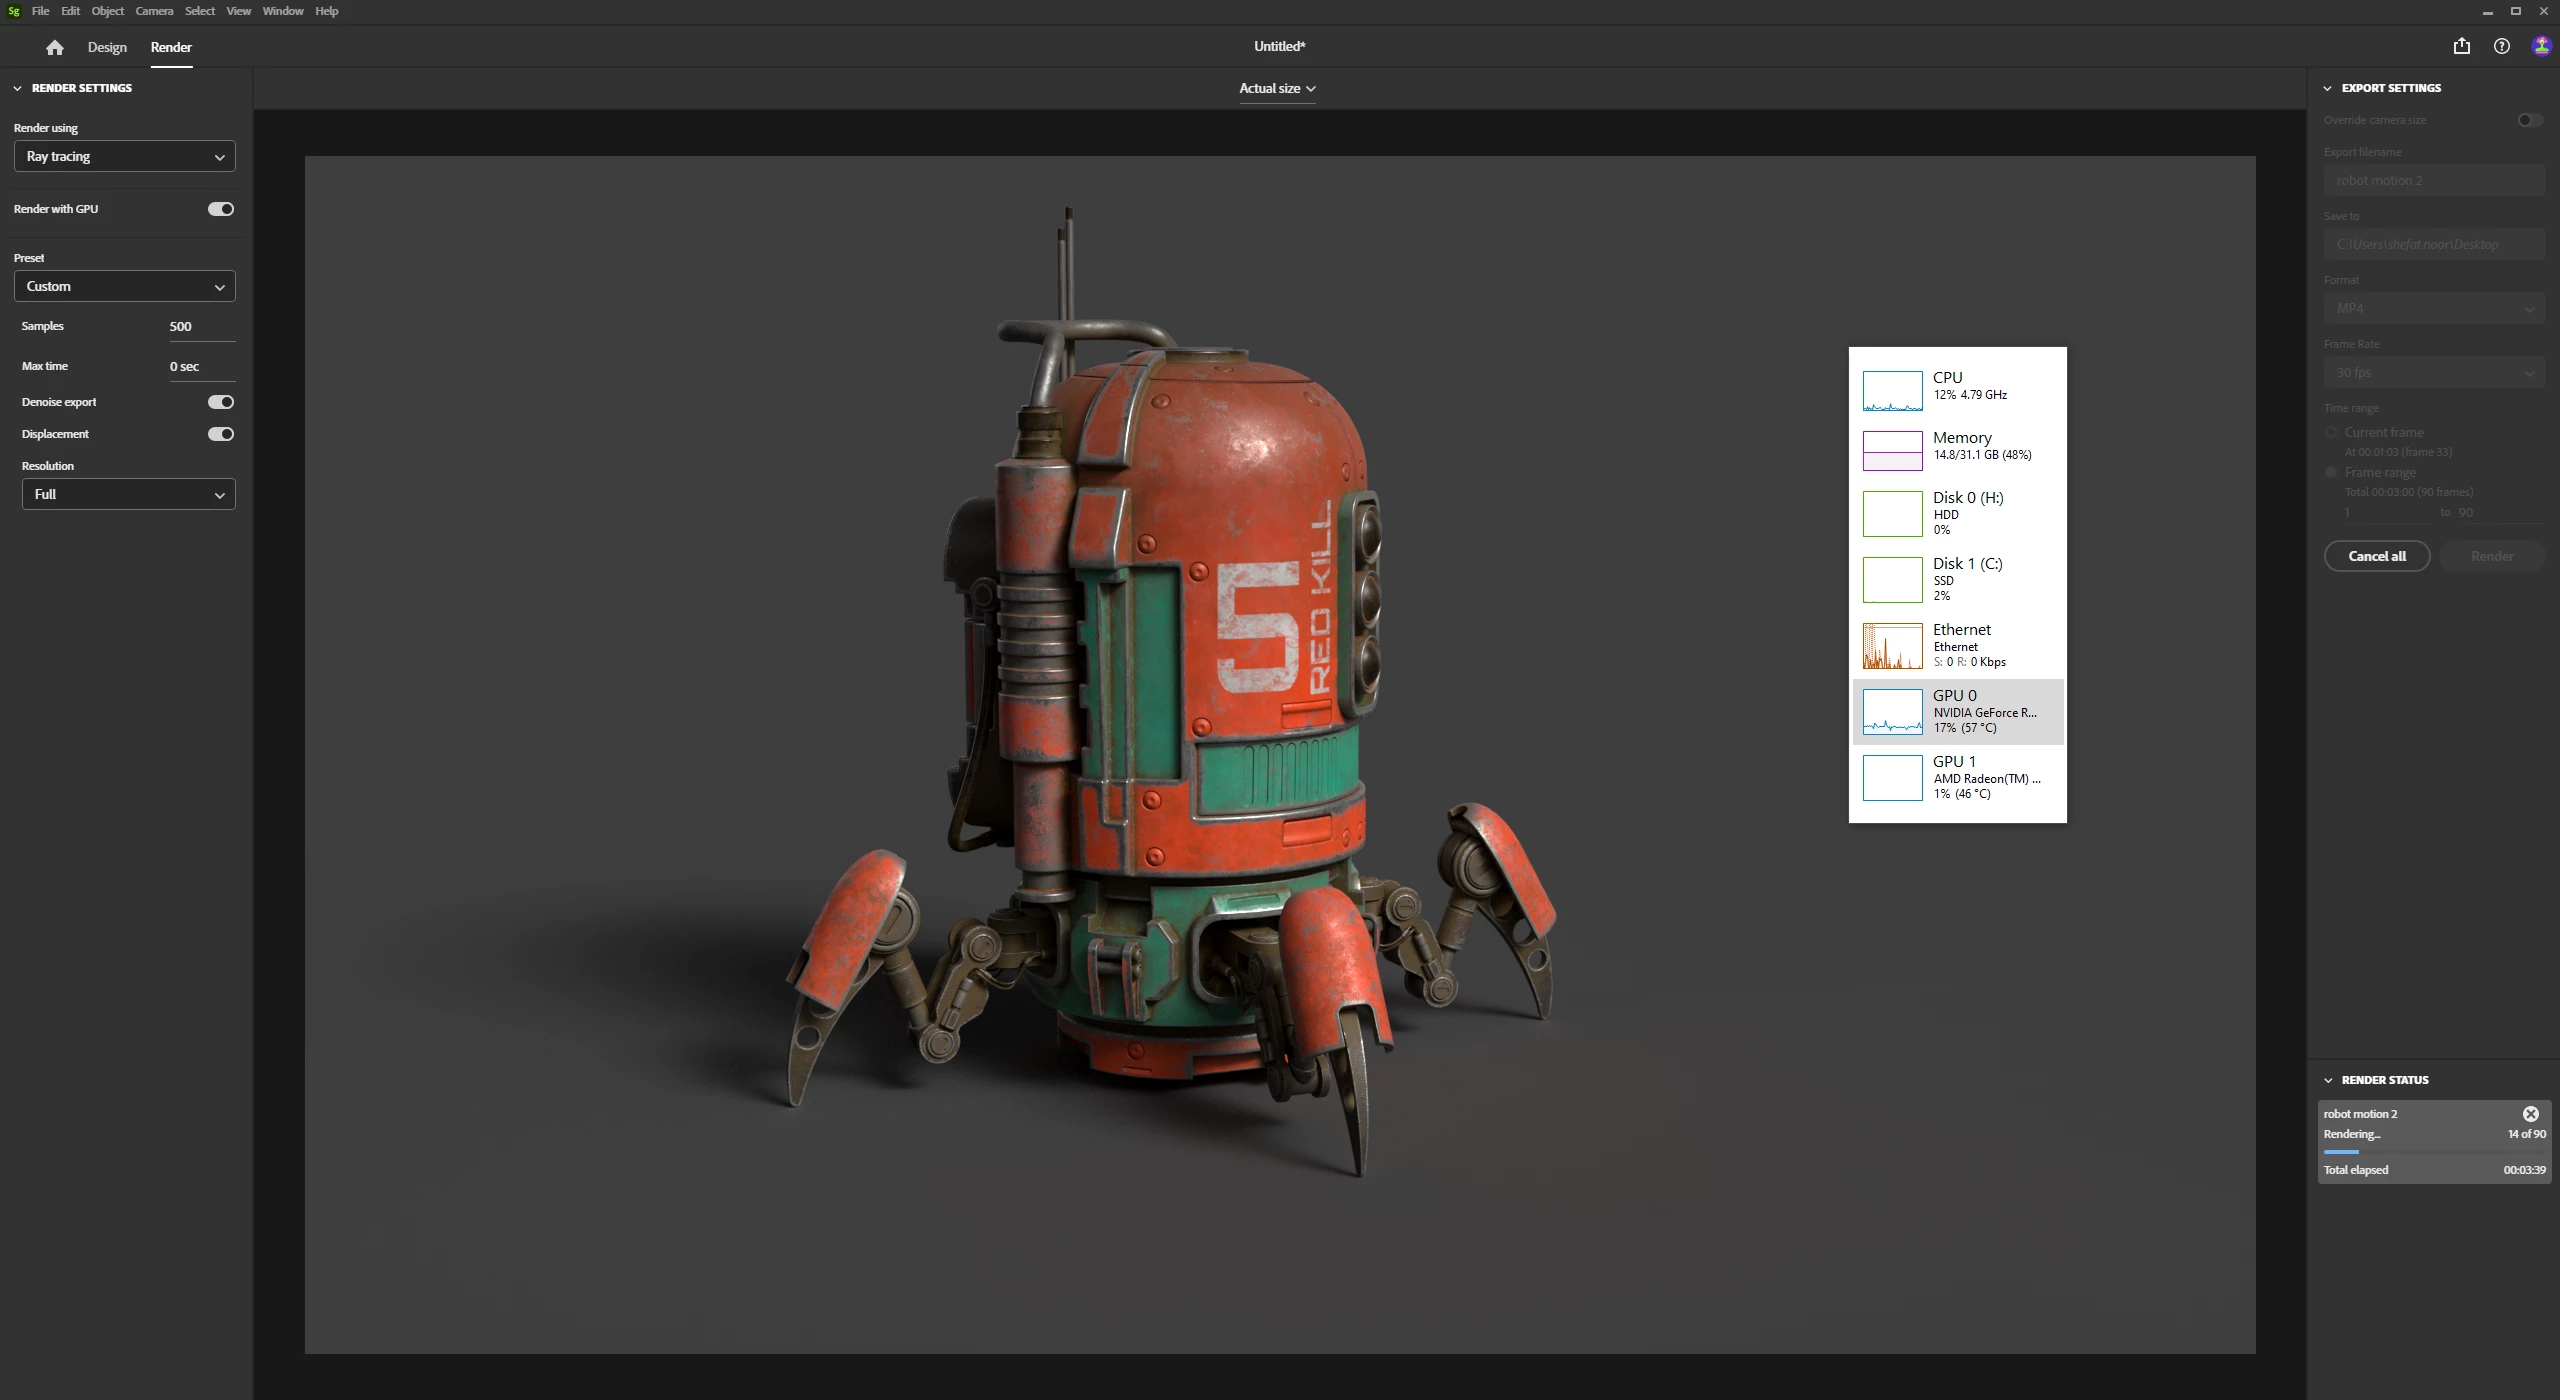Viewport: 2560px width, 1400px height.
Task: Disable the Denoise export toggle
Action: (221, 402)
